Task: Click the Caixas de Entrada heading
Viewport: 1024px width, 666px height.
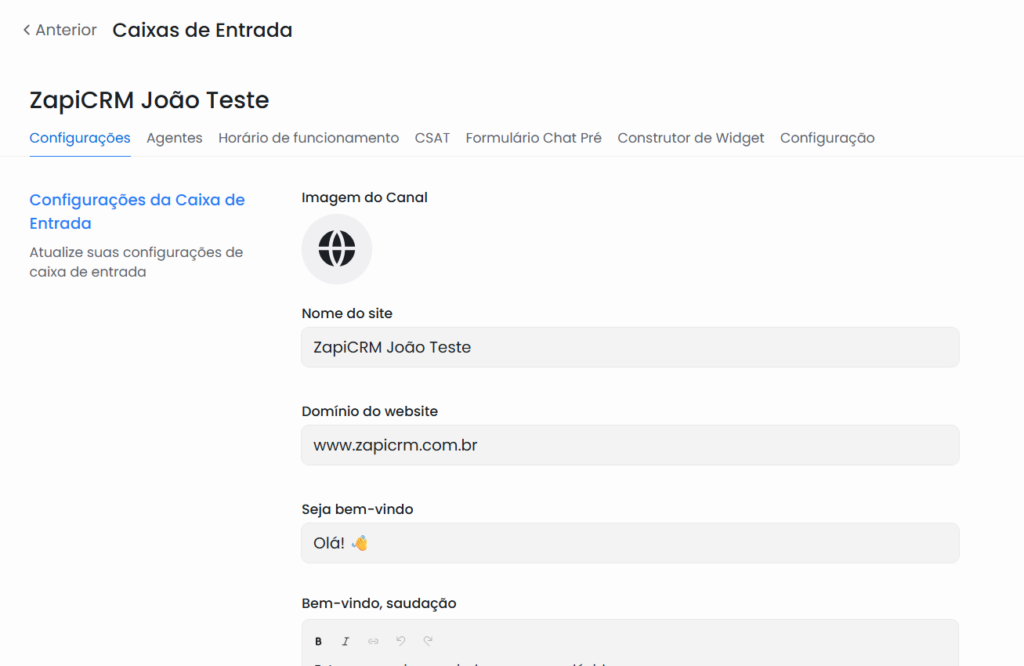Action: click(202, 30)
